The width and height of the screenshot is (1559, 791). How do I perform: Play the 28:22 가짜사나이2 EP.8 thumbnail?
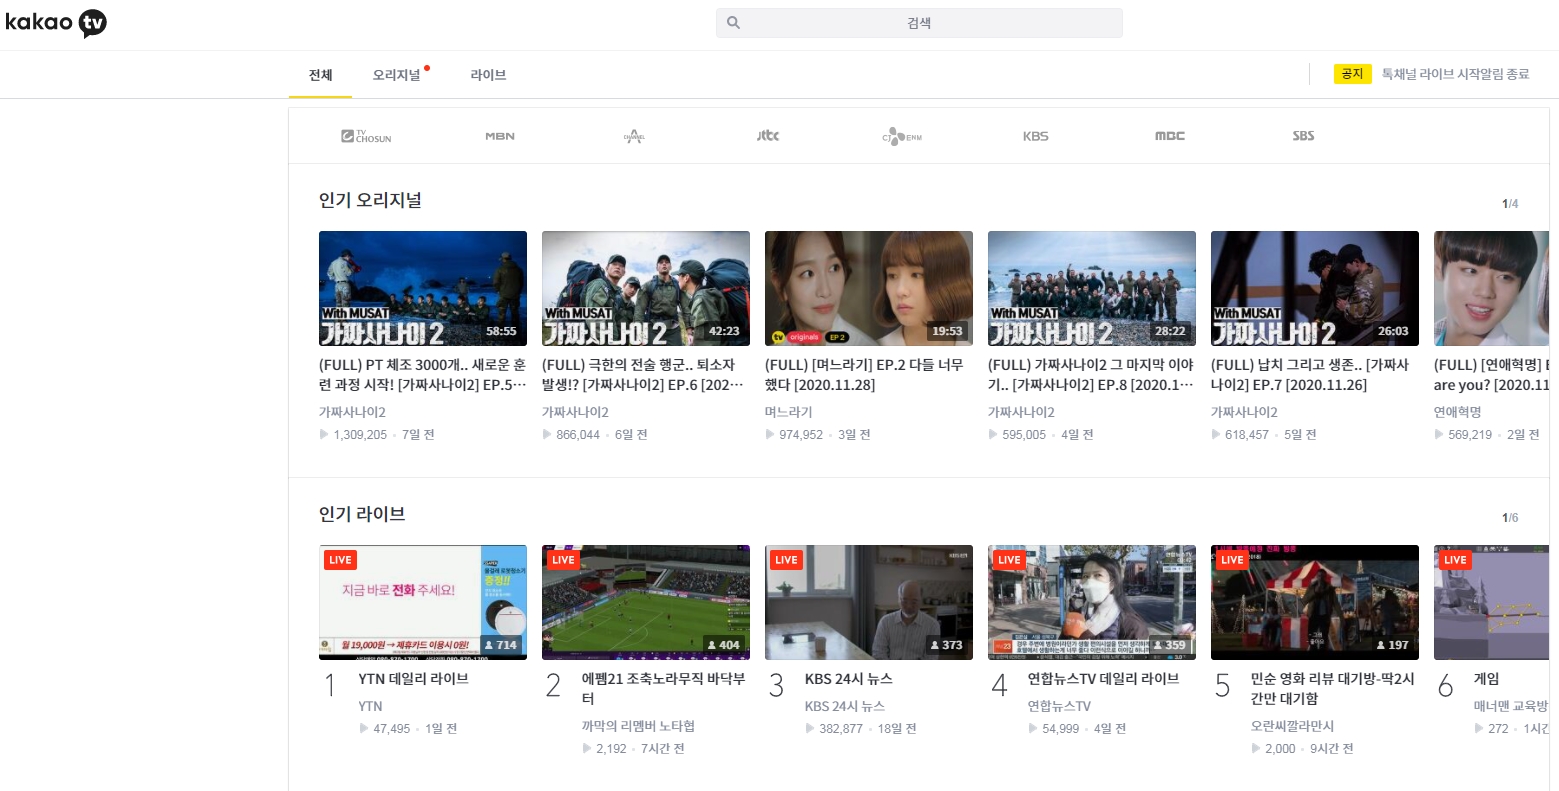[1092, 289]
